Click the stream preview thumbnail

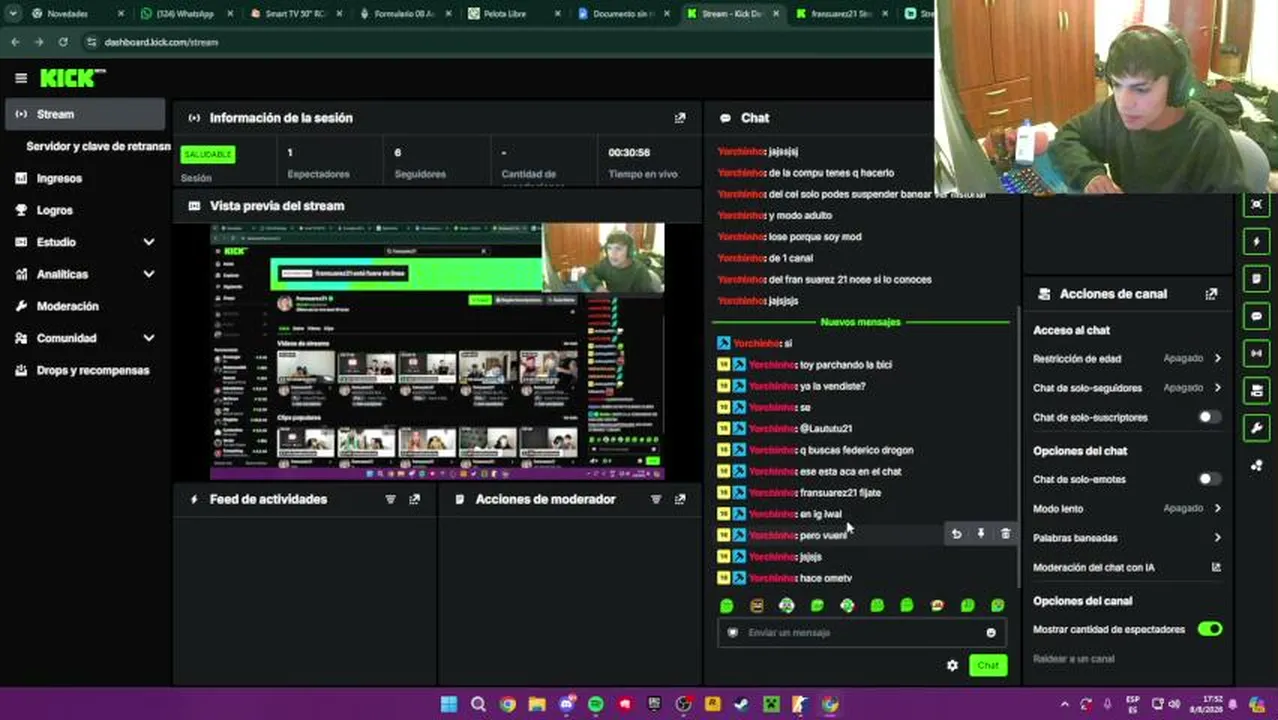pyautogui.click(x=437, y=352)
